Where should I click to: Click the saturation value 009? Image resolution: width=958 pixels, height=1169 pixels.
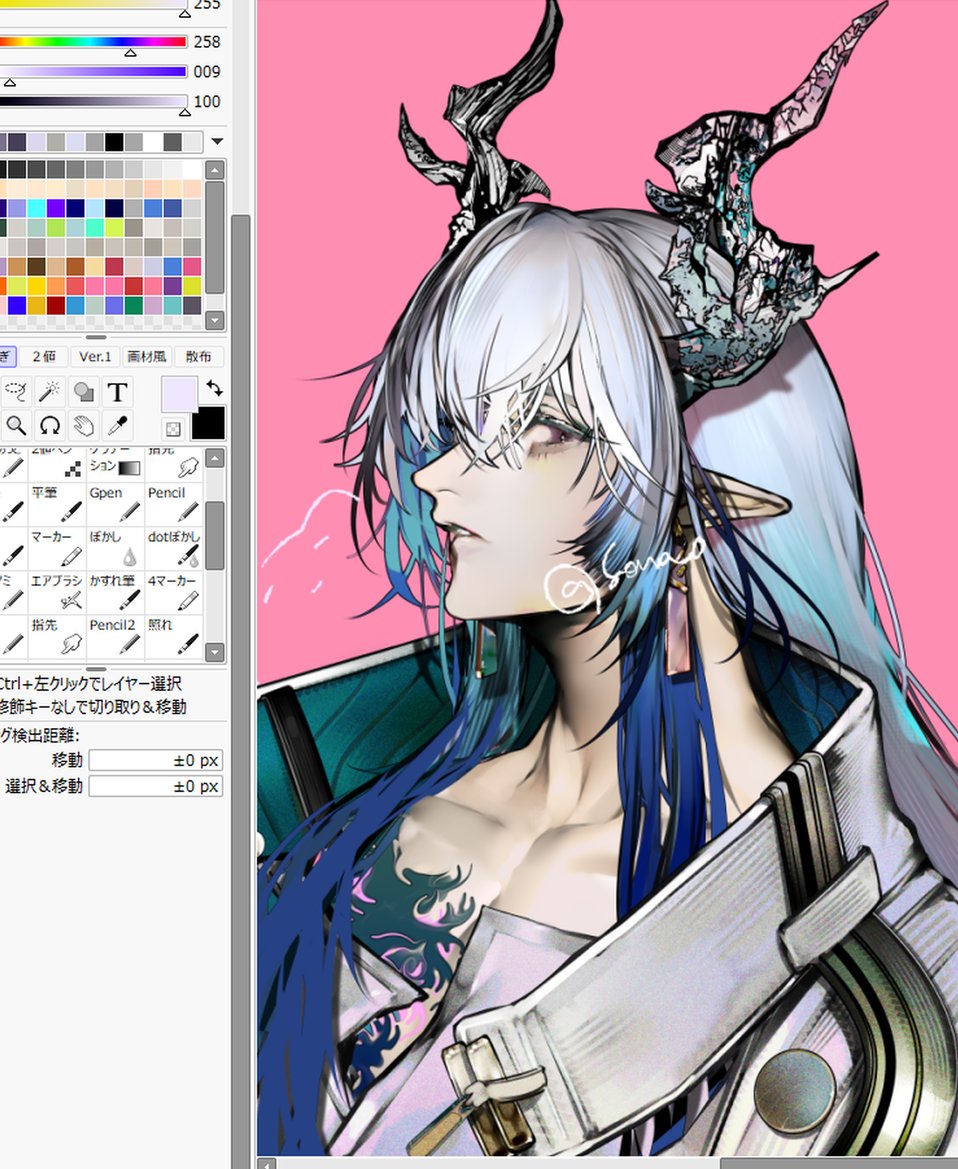(207, 72)
